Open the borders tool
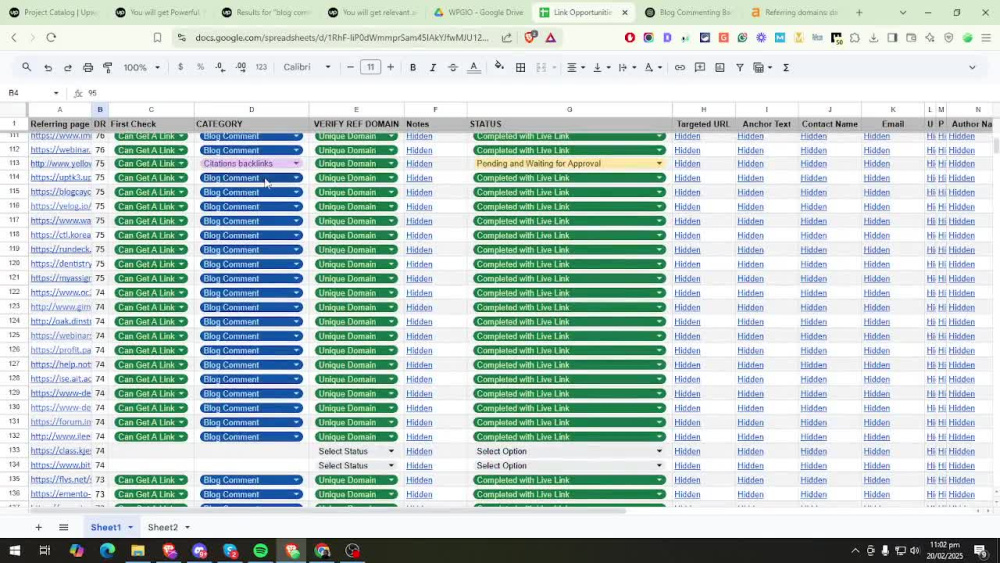This screenshot has width=1000, height=563. 520,67
